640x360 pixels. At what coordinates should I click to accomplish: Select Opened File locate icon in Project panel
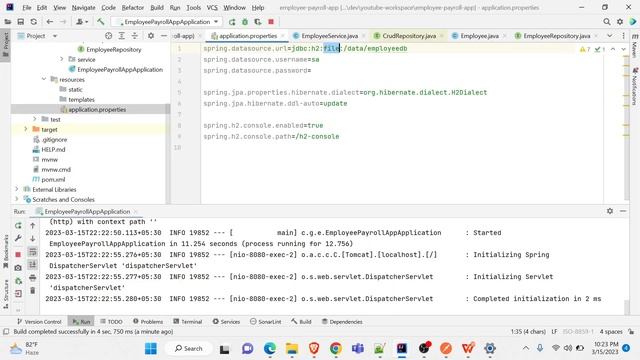(109, 36)
